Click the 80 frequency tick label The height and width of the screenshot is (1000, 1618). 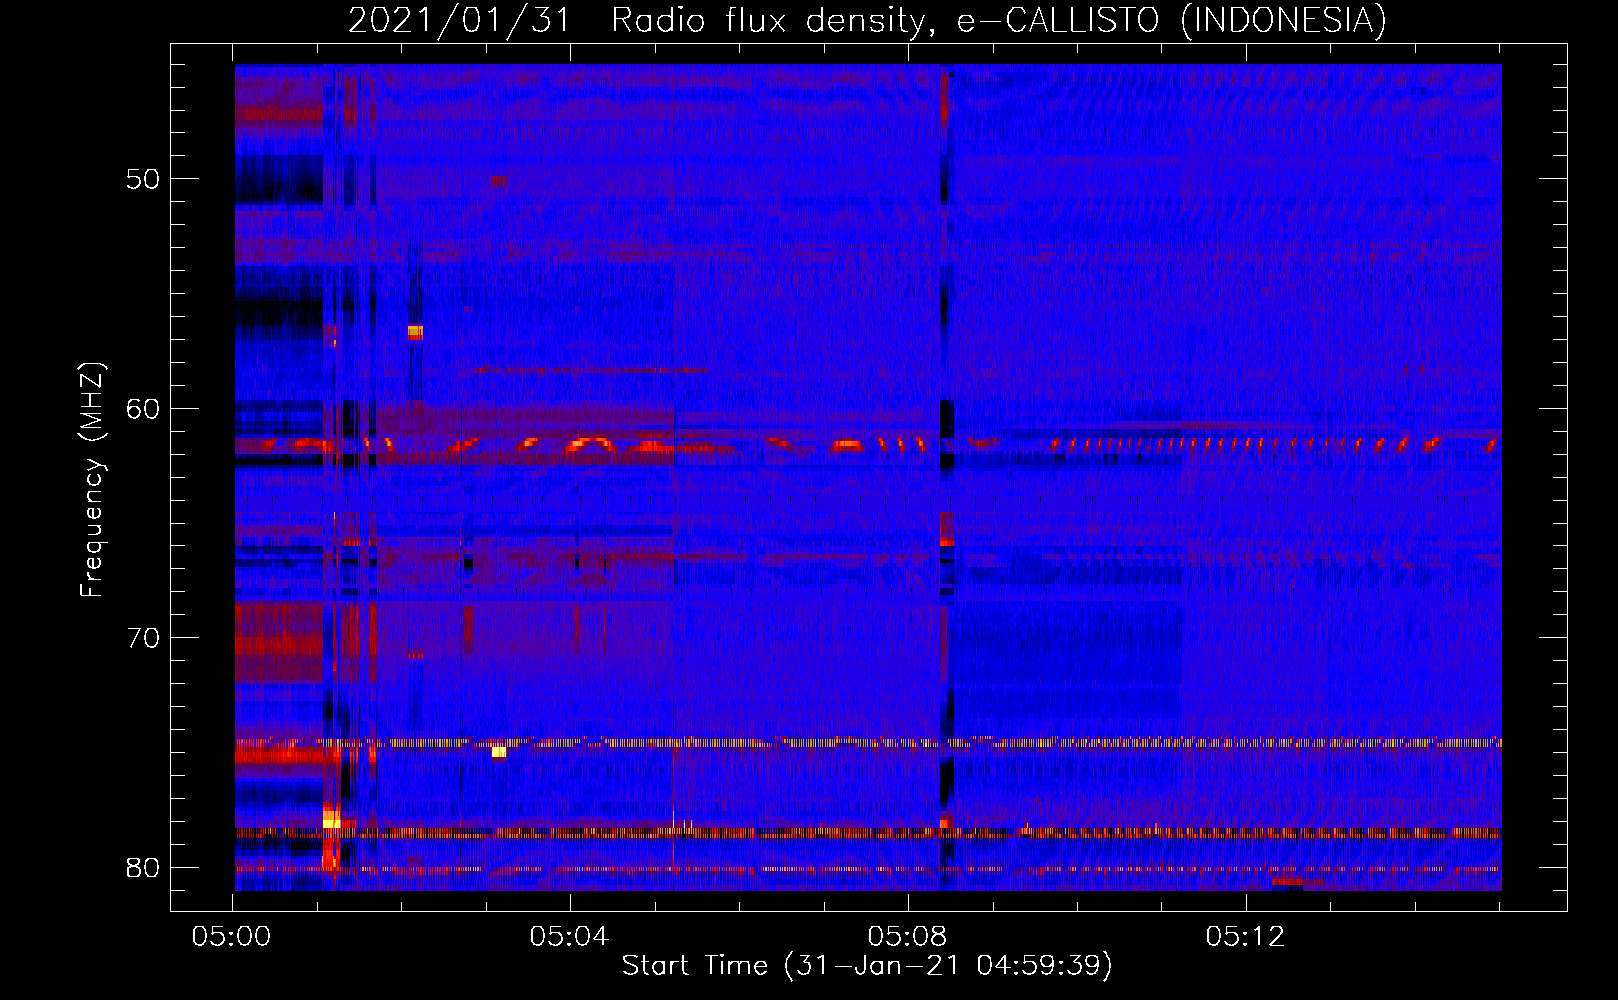click(x=143, y=867)
